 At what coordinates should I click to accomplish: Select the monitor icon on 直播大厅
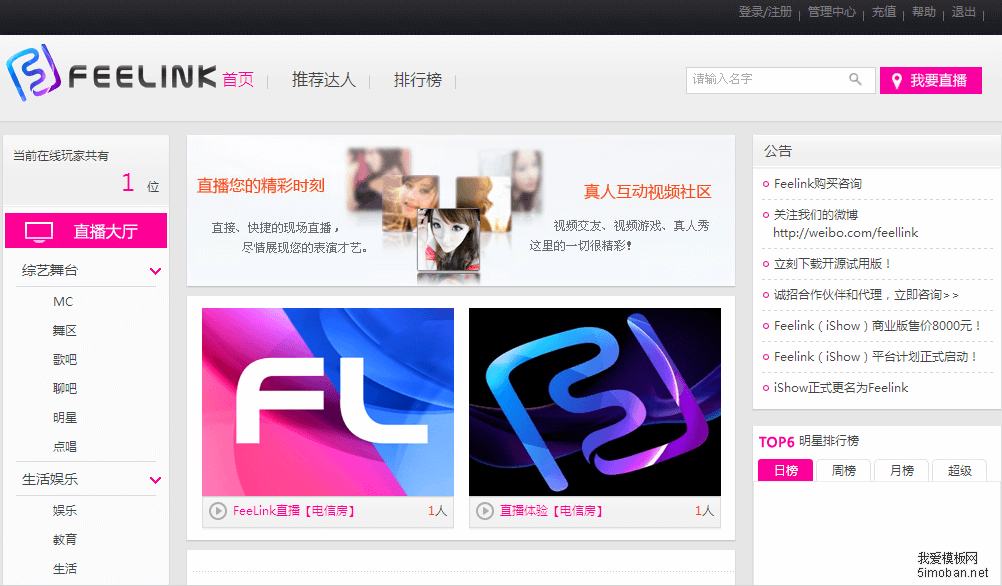point(39,230)
